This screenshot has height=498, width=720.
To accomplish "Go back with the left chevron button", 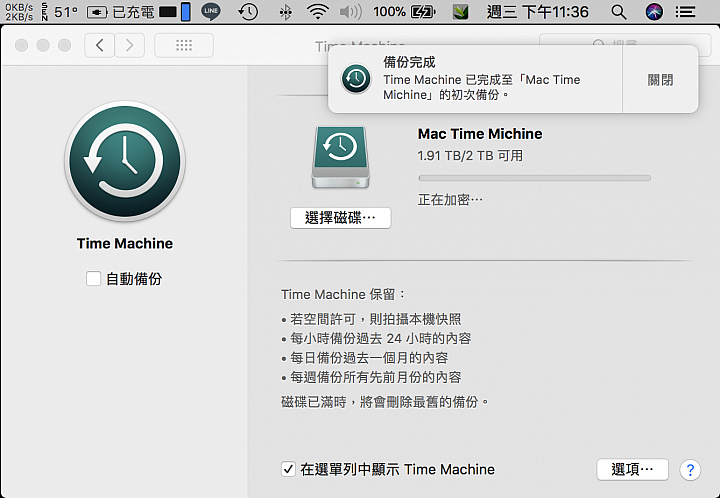I will (x=99, y=45).
